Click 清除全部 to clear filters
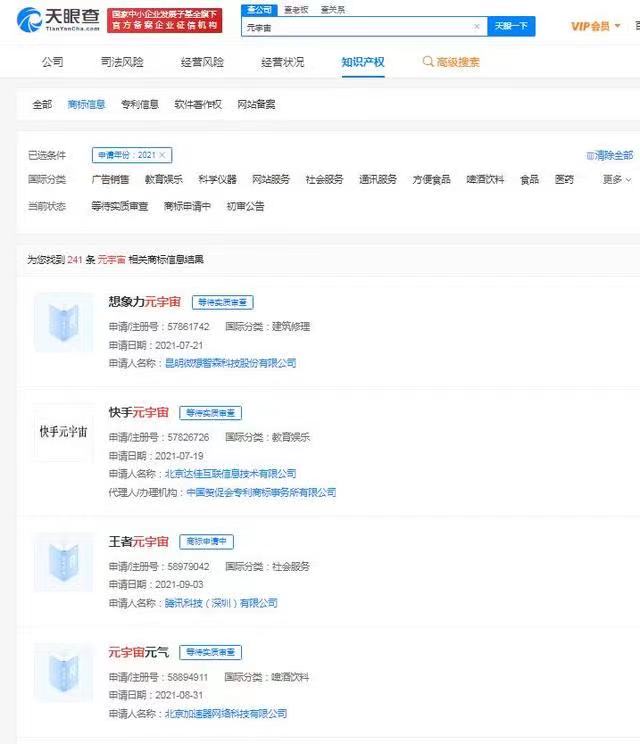Viewport: 640px width, 744px height. (x=610, y=155)
